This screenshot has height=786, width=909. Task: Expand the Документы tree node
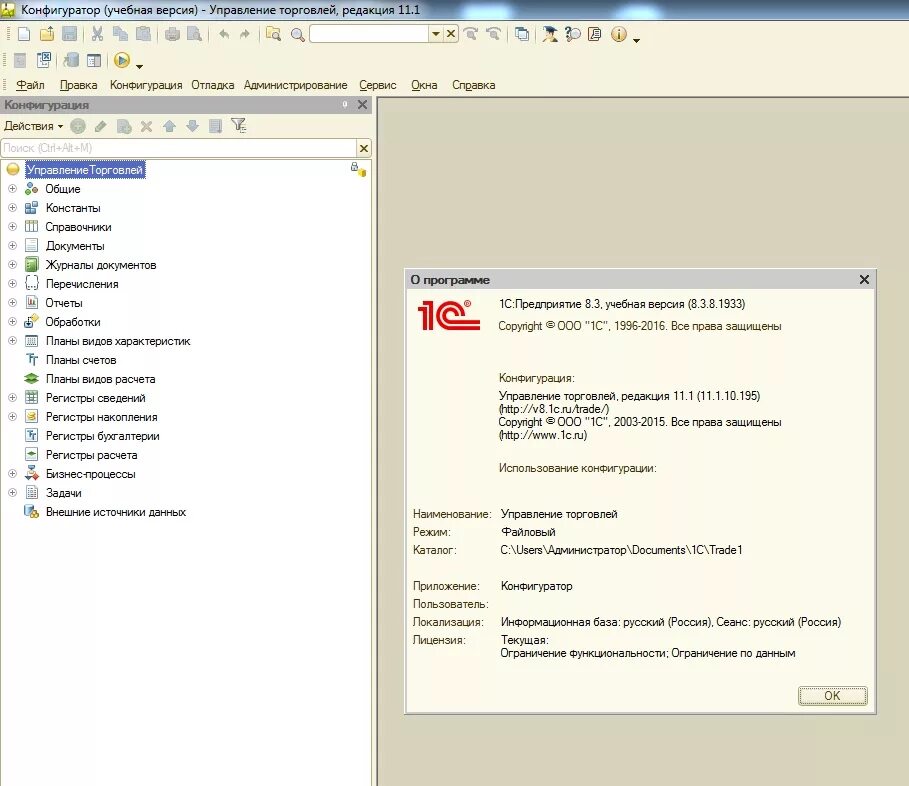coord(12,246)
